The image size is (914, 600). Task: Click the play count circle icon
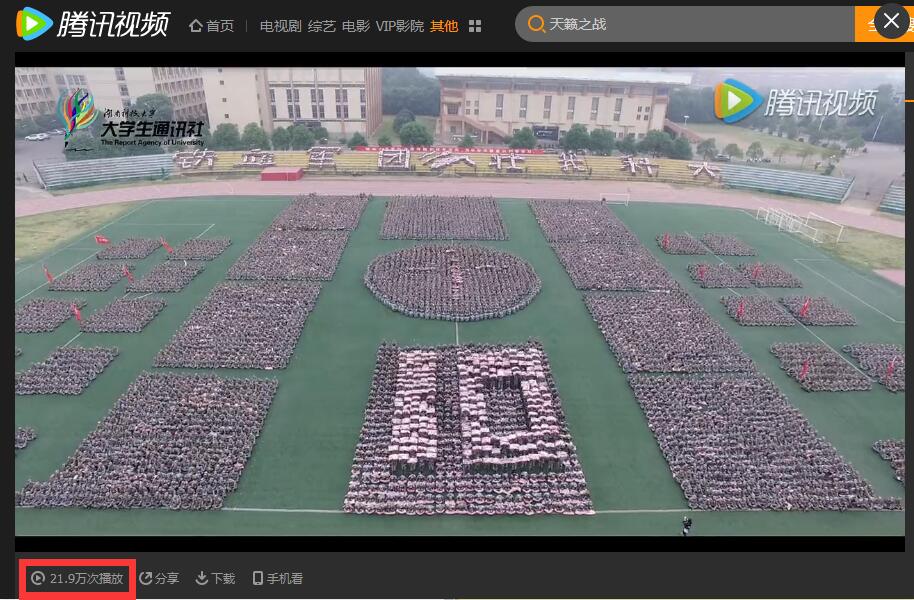click(x=38, y=578)
